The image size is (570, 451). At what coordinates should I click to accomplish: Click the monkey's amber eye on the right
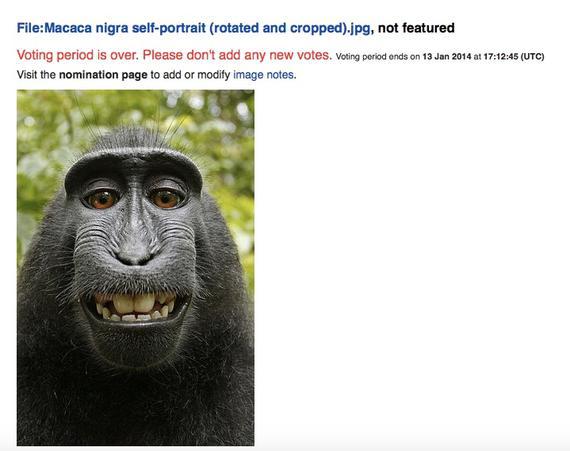coord(166,198)
